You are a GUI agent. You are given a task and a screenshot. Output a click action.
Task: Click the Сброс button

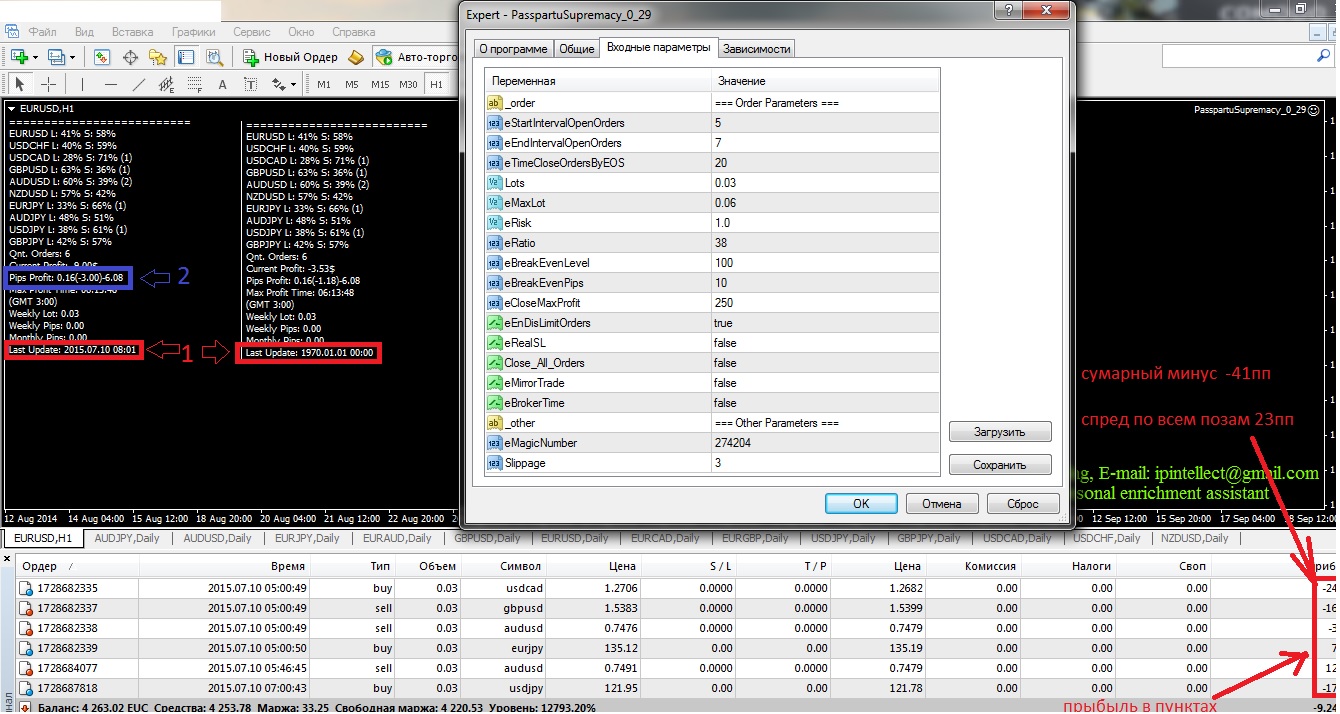click(x=1023, y=504)
